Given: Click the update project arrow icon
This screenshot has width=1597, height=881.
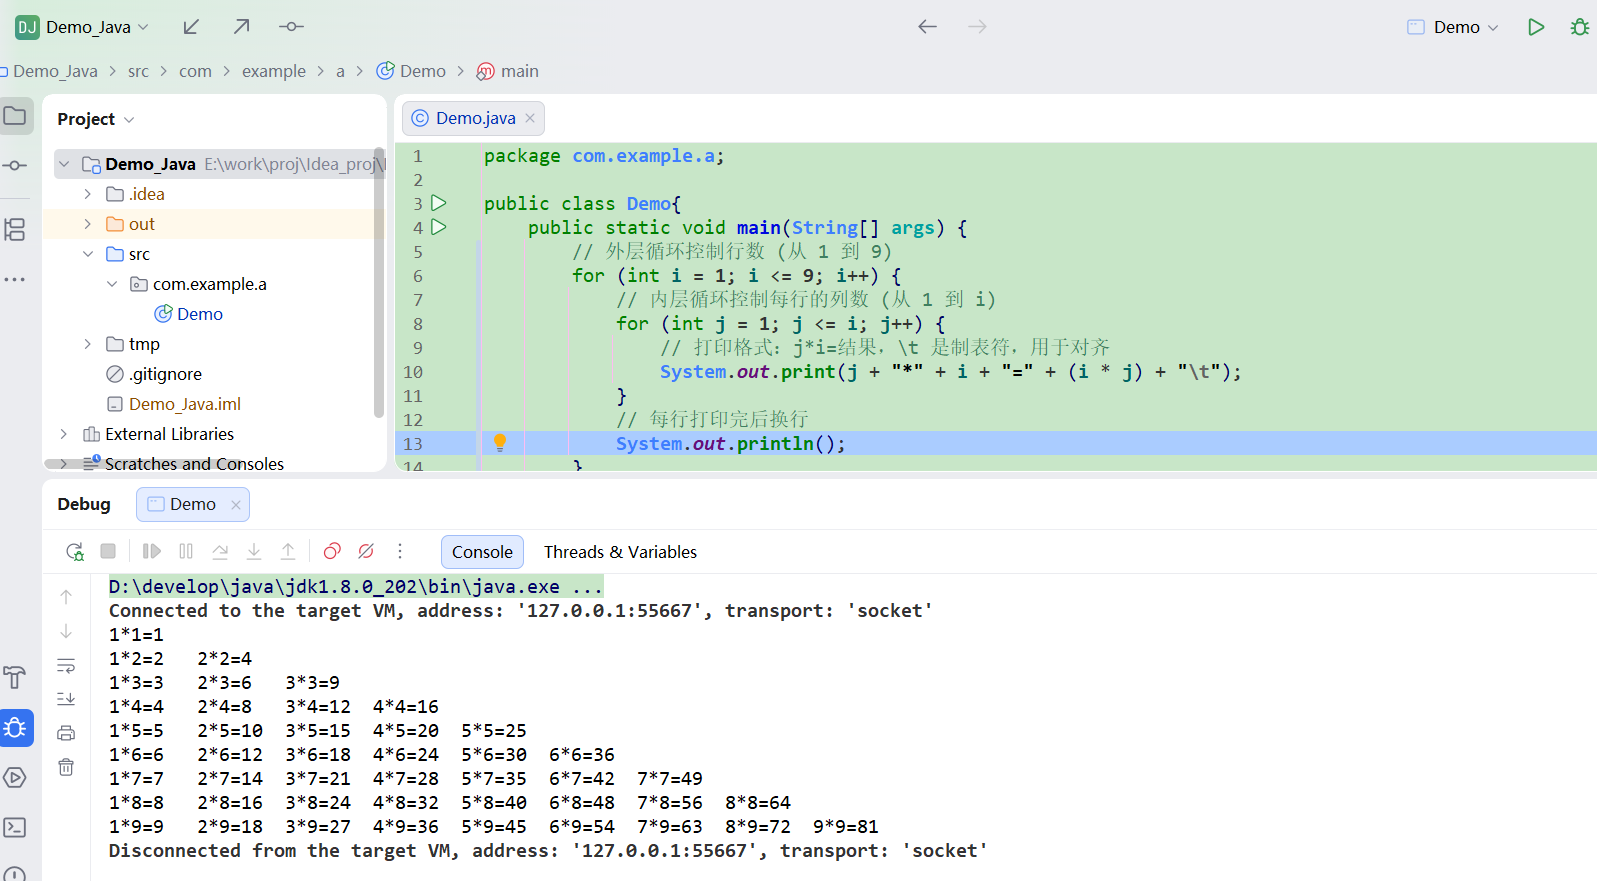Looking at the screenshot, I should pos(191,27).
